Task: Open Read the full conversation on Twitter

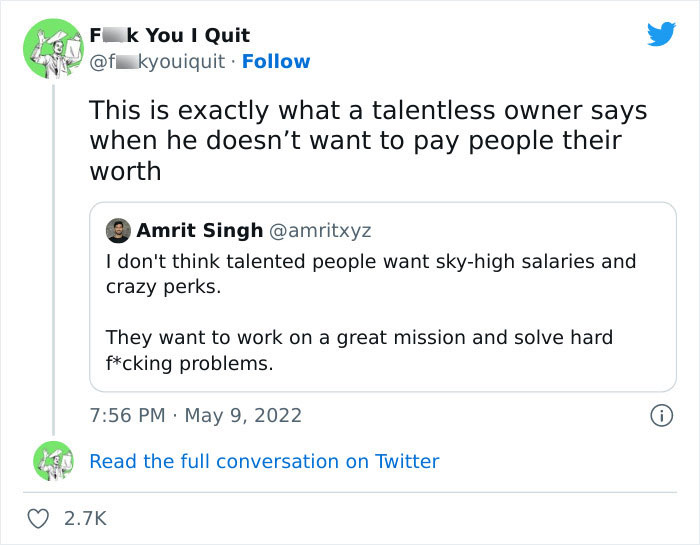Action: 264,461
